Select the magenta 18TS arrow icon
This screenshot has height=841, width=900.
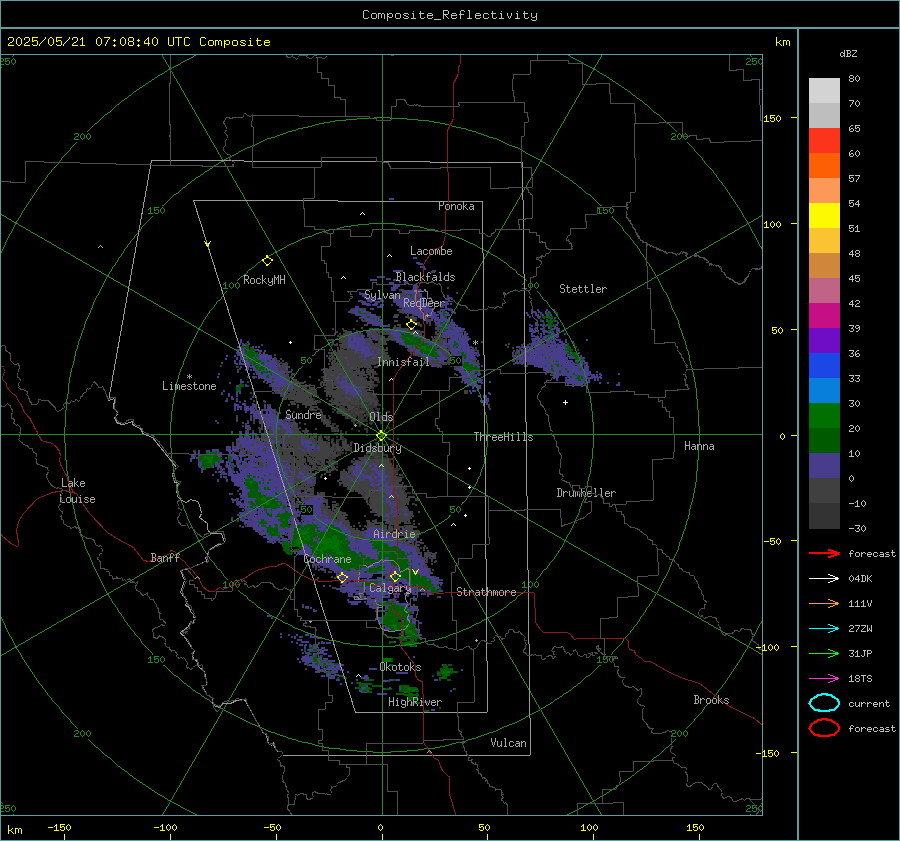[x=824, y=679]
